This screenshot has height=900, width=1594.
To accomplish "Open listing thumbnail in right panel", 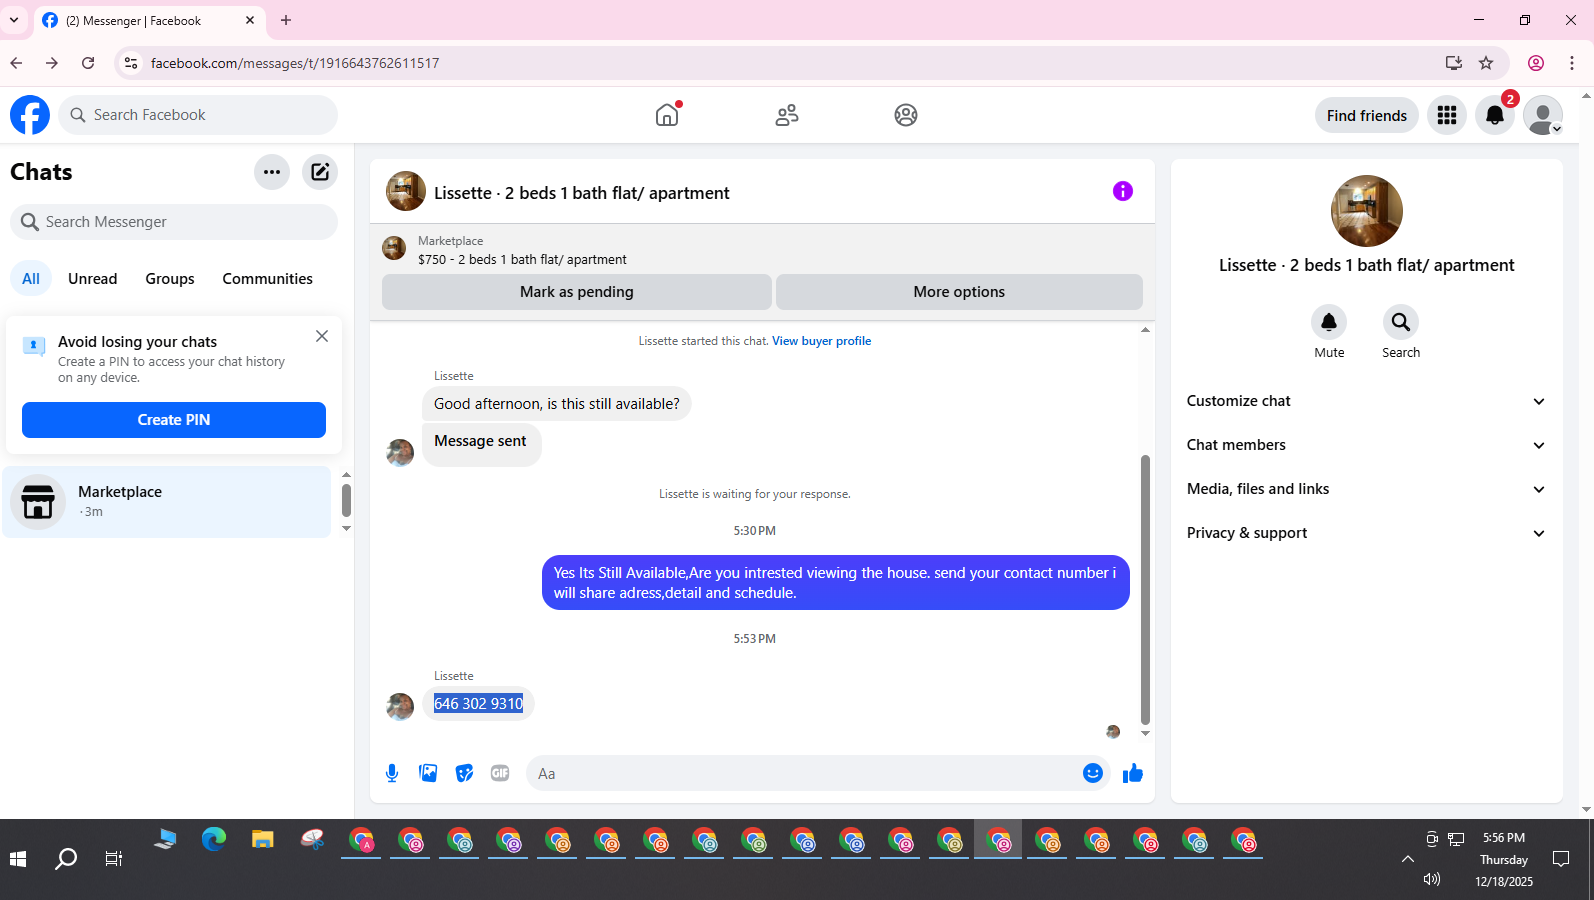I will (1366, 211).
